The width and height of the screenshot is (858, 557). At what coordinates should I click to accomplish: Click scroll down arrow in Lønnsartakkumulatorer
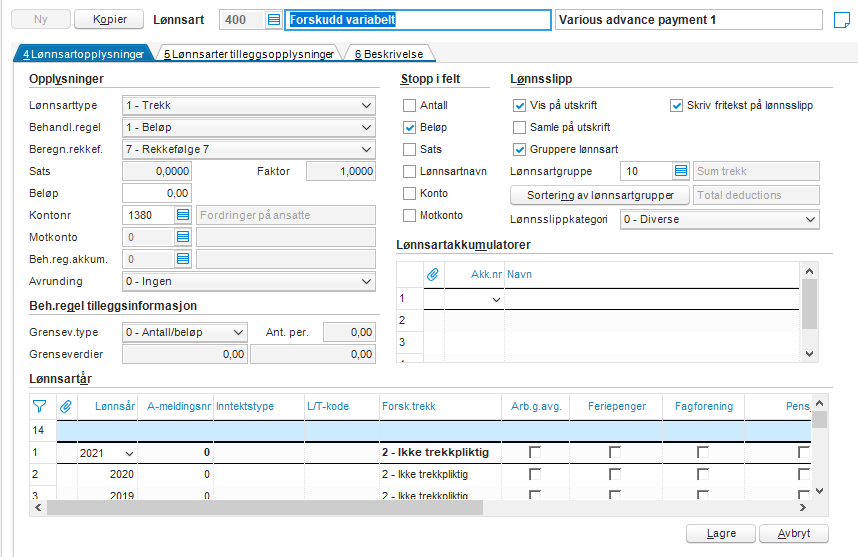(809, 354)
